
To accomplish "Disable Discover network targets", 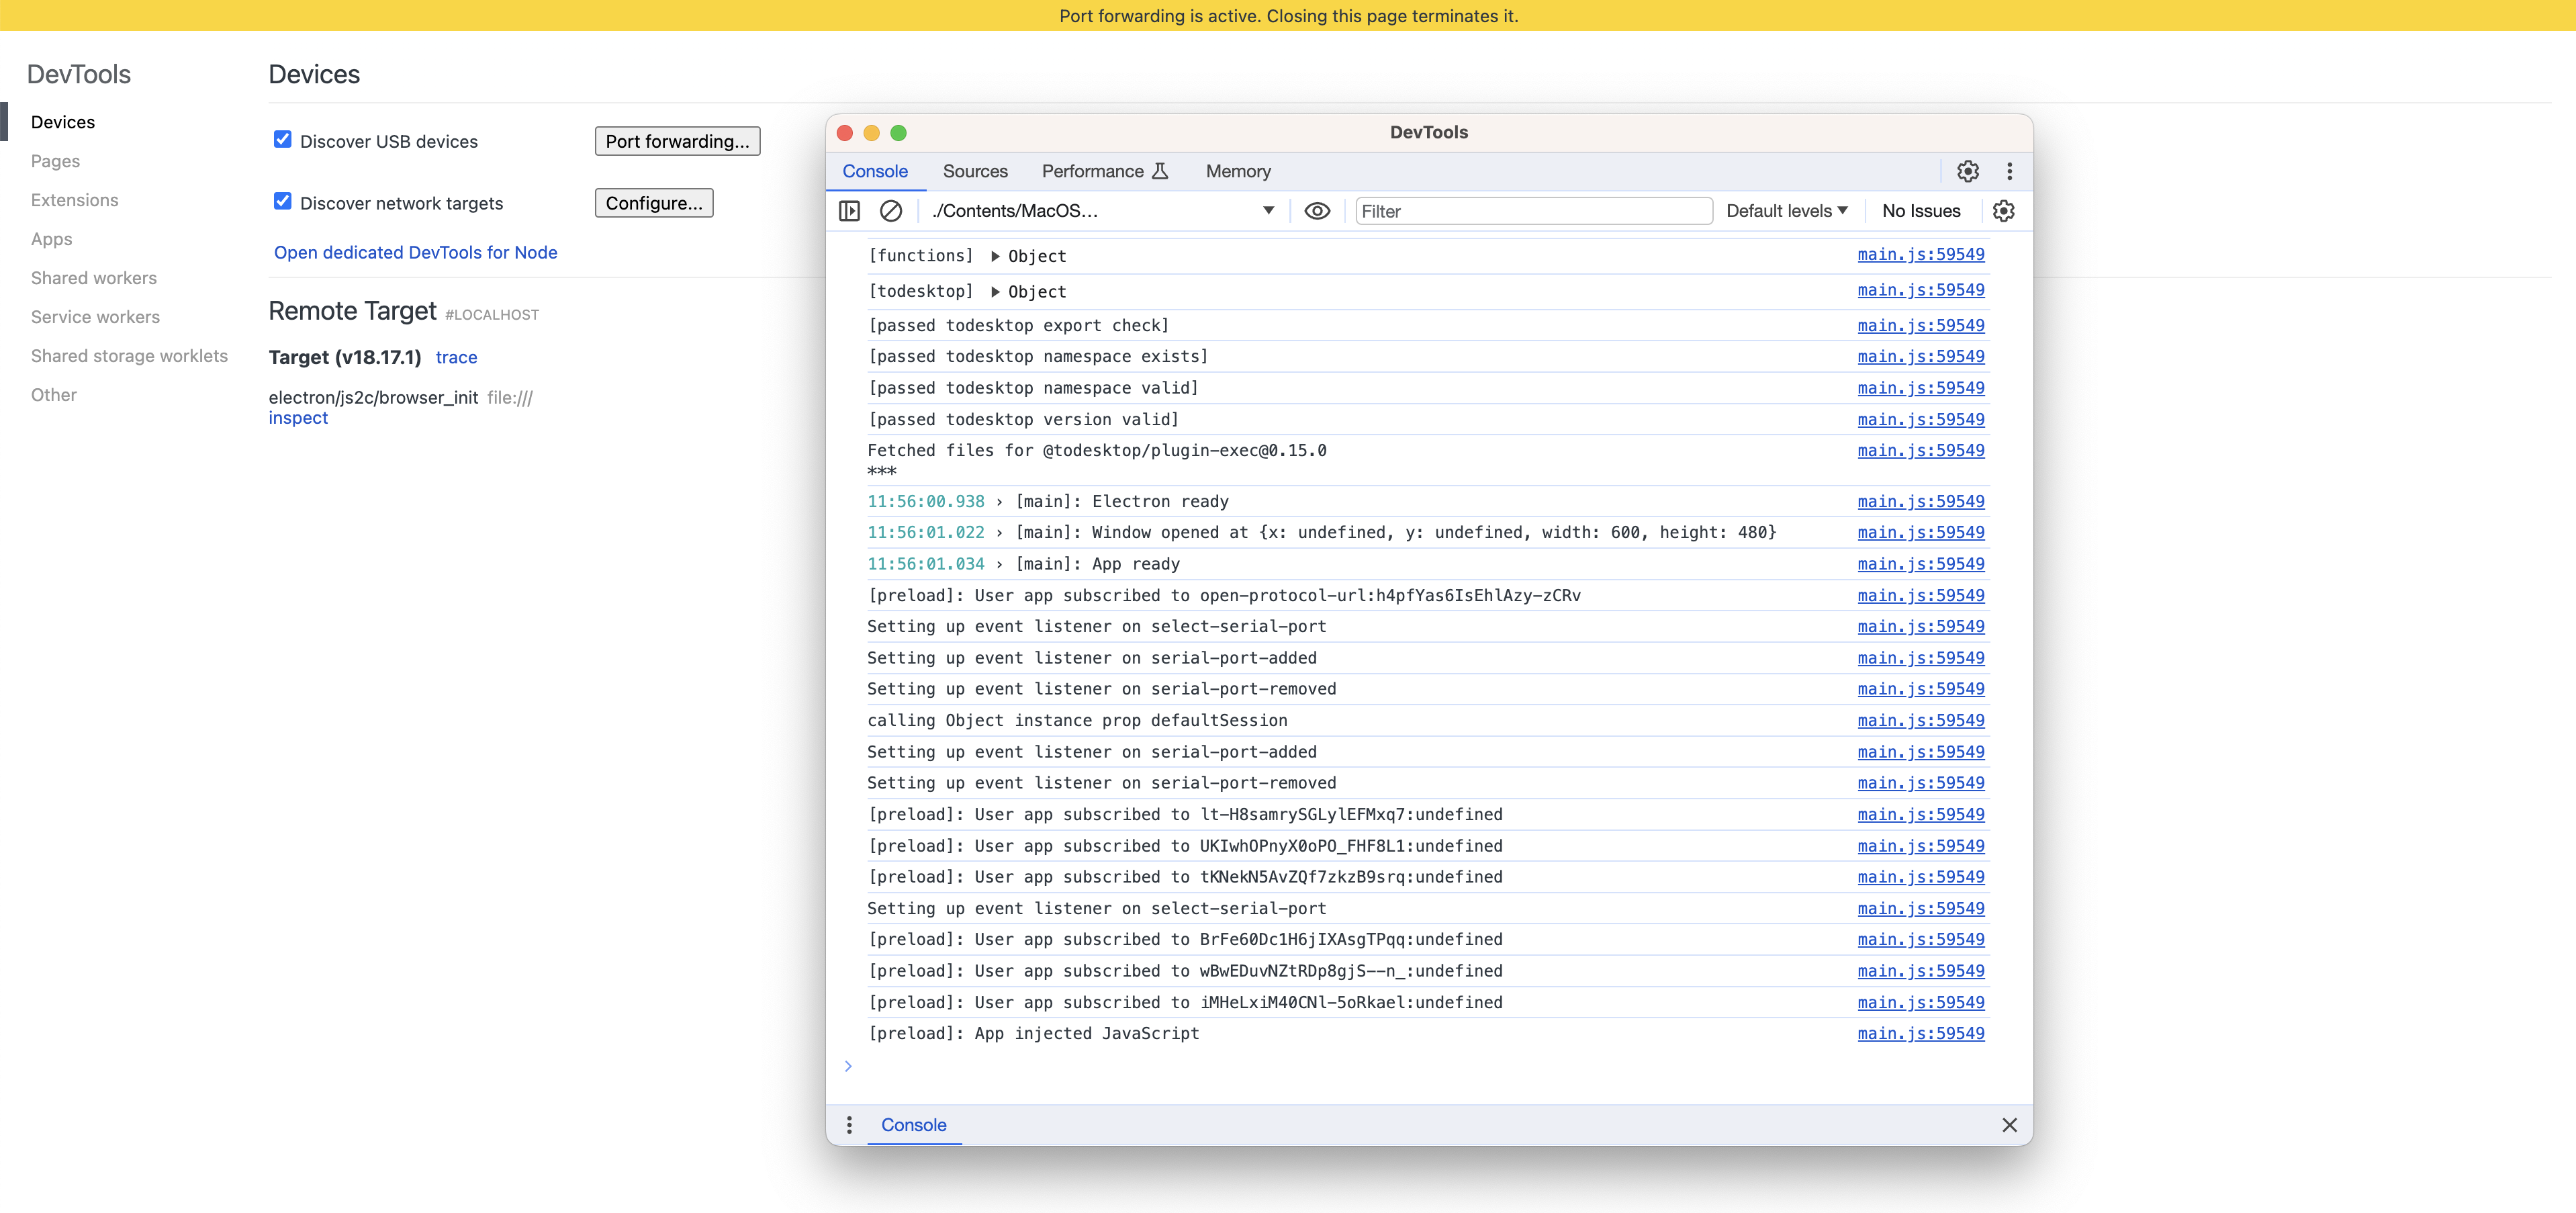I will click(x=283, y=201).
